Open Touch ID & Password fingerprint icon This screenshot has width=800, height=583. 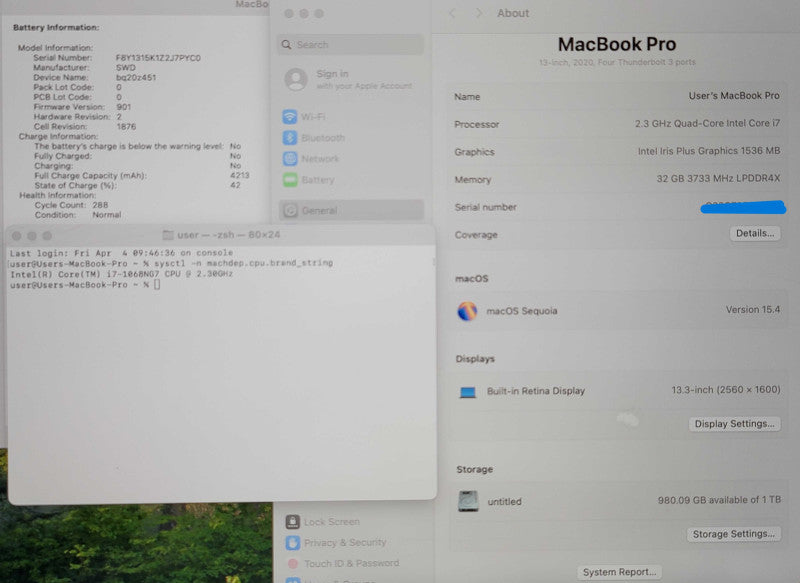tap(292, 564)
